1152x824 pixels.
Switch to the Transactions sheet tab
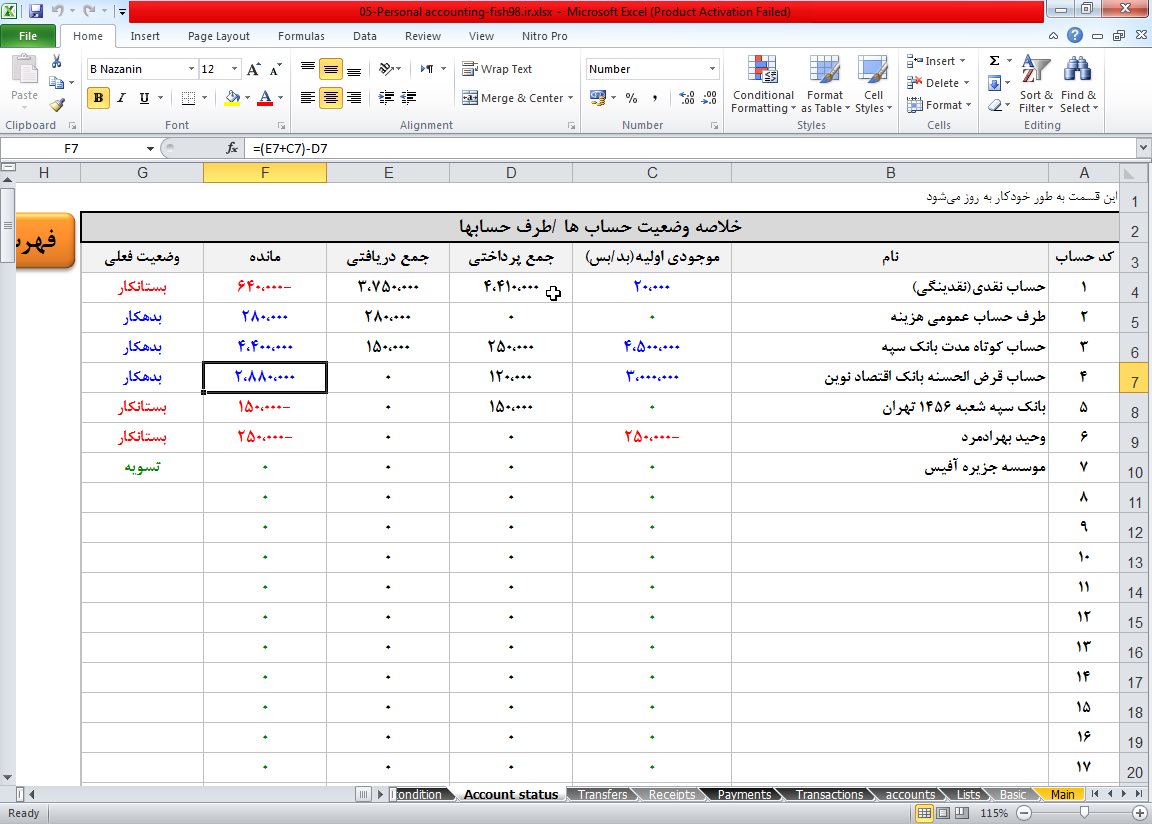click(829, 795)
